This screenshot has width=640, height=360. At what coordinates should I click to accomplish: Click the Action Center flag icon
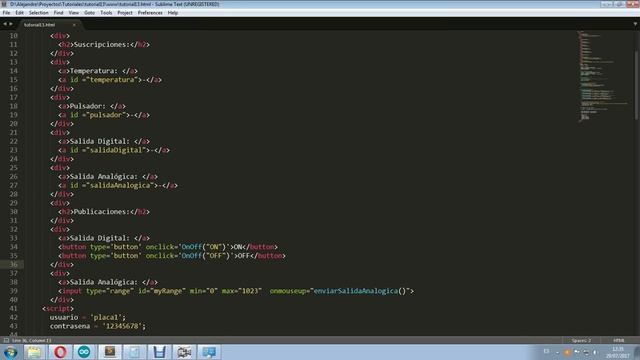pyautogui.click(x=577, y=352)
